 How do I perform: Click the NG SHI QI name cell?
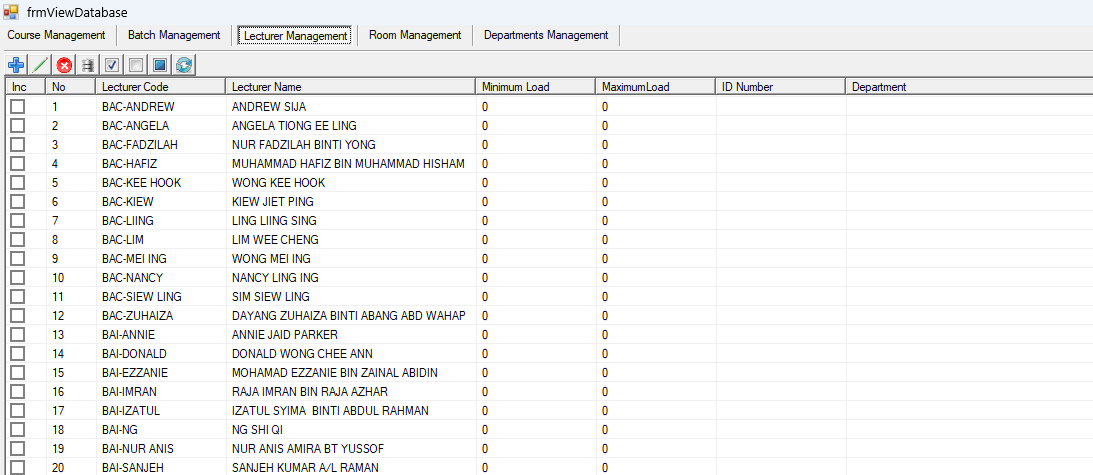(351, 429)
